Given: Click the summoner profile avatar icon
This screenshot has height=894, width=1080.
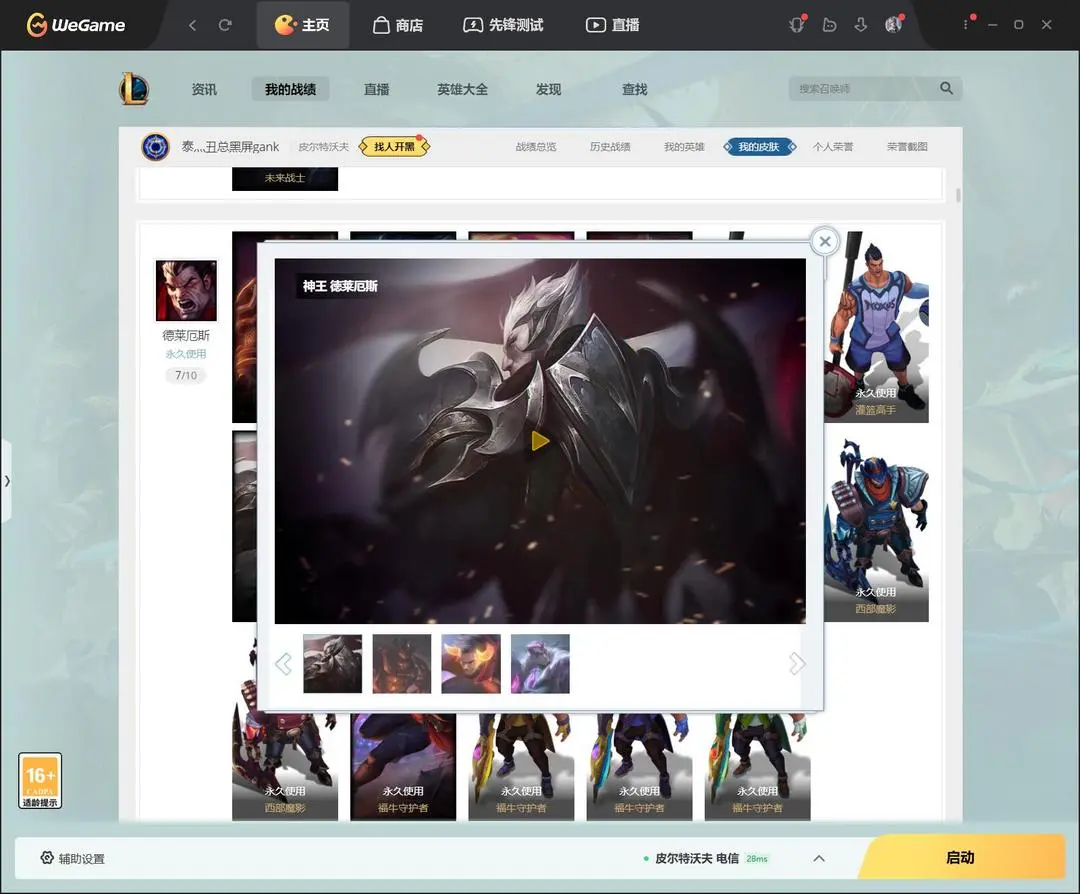Looking at the screenshot, I should [156, 147].
